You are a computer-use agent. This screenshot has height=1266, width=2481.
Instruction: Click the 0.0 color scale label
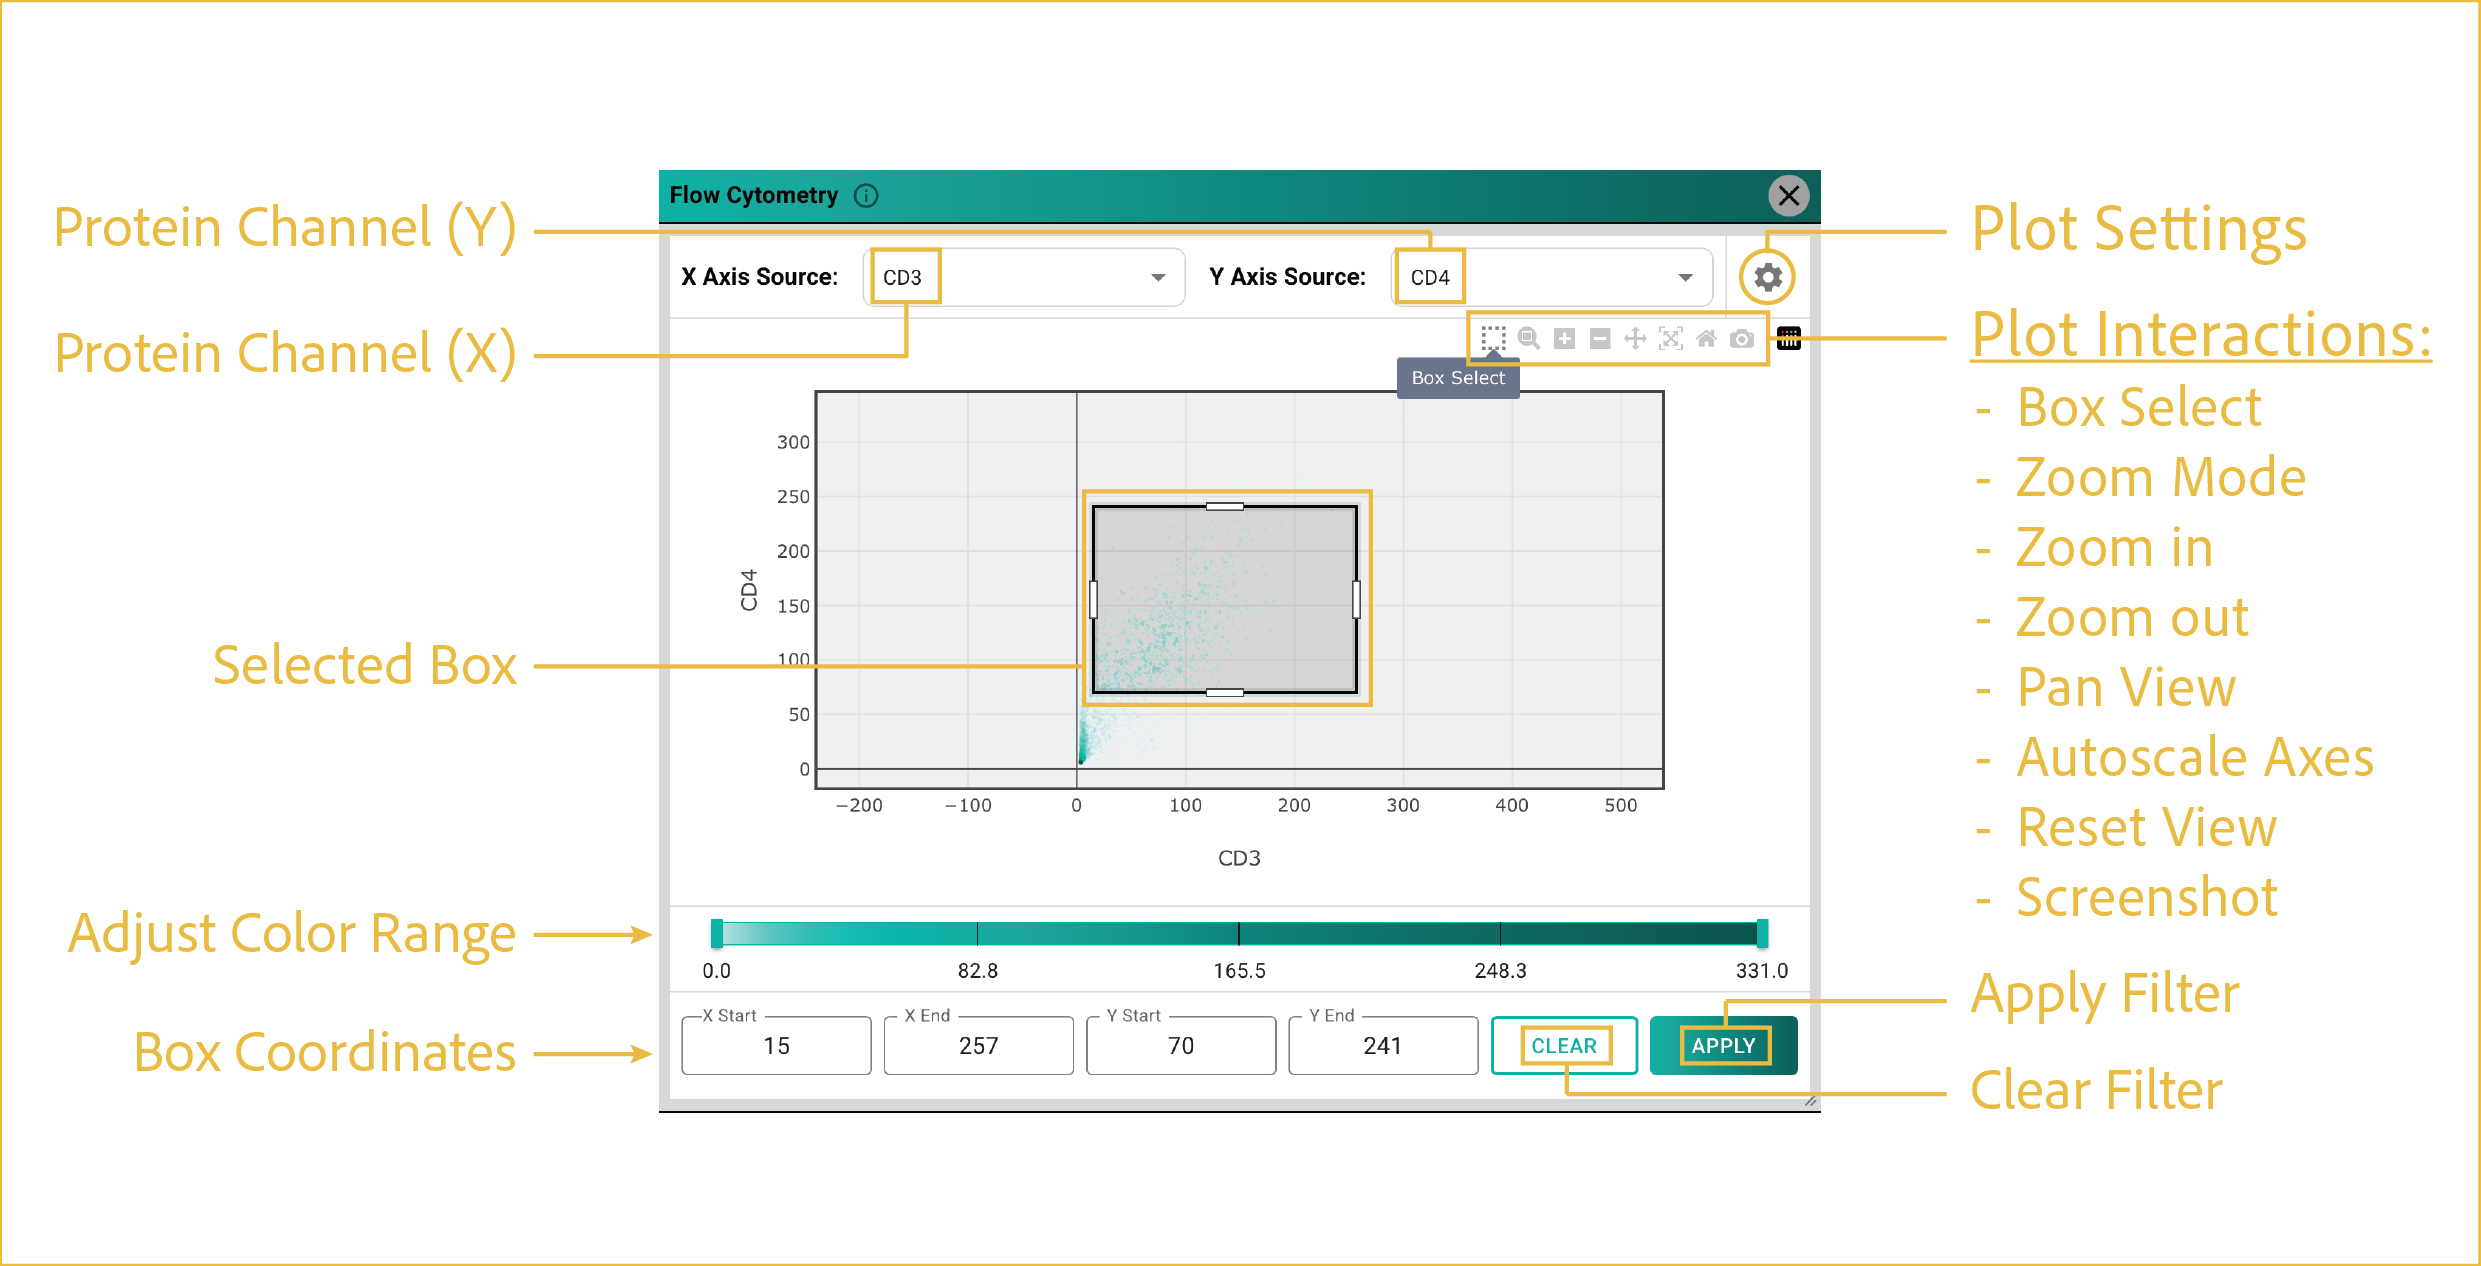pos(716,971)
